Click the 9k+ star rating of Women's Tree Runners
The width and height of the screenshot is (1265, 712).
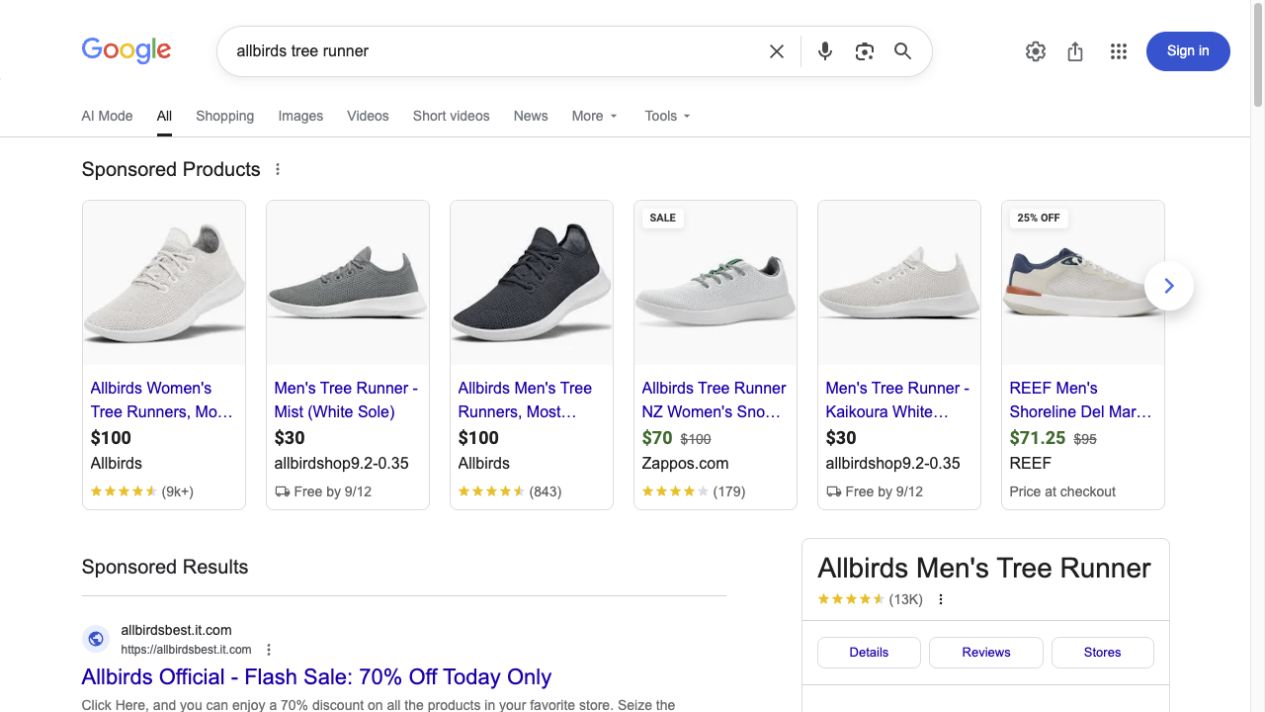(142, 491)
